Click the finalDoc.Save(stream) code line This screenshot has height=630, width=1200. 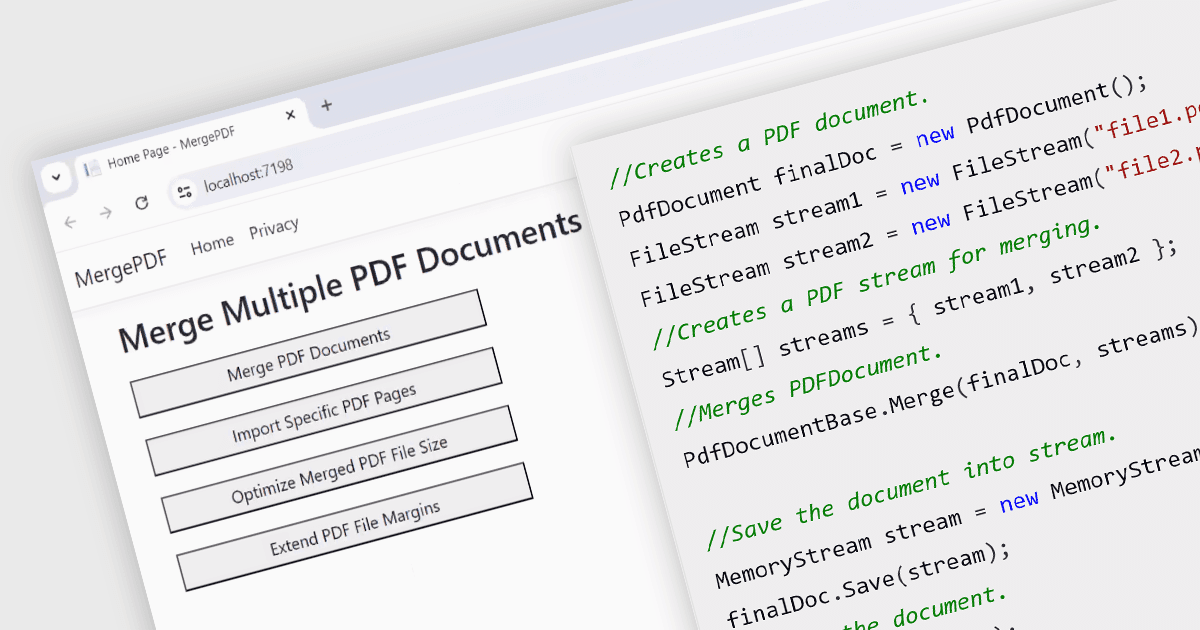[x=869, y=586]
